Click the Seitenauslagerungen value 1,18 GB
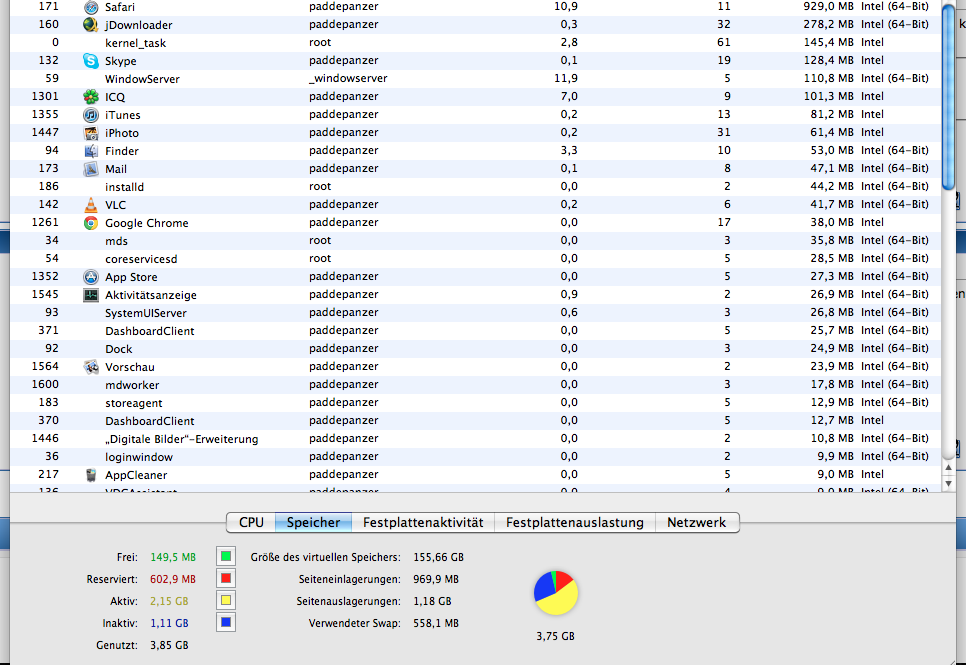 (432, 601)
